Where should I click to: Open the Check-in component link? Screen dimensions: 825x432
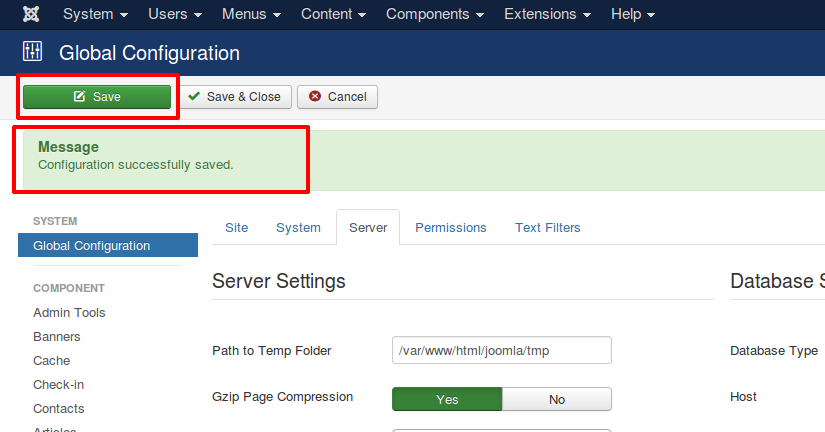click(60, 385)
